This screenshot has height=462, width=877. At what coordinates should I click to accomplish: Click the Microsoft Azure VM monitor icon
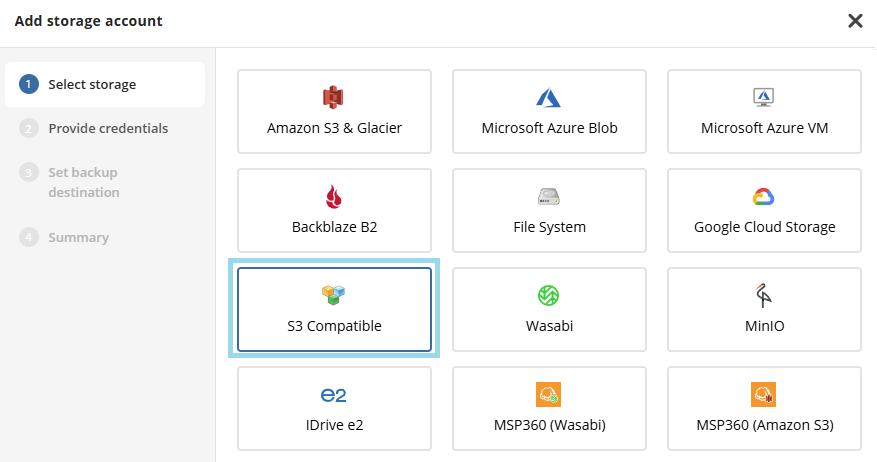pyautogui.click(x=764, y=97)
